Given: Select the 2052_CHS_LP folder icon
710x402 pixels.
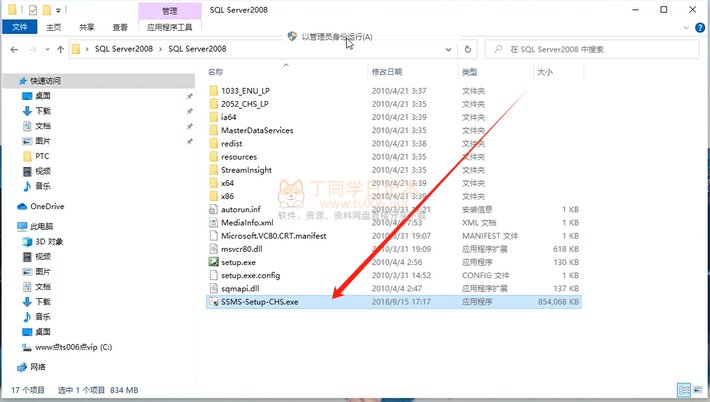Looking at the screenshot, I should click(214, 104).
